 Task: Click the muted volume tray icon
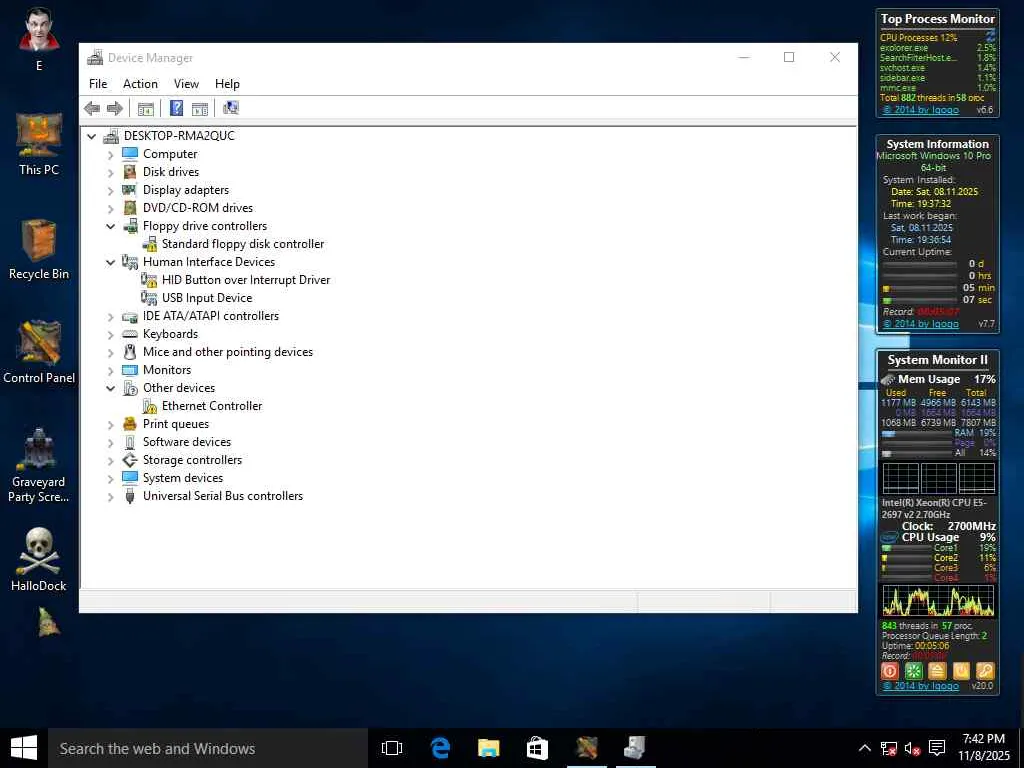(x=913, y=748)
